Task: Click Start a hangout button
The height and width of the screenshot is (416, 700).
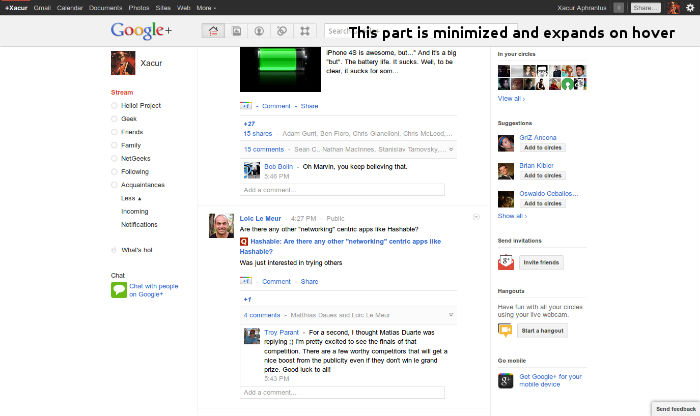Action: 542,331
